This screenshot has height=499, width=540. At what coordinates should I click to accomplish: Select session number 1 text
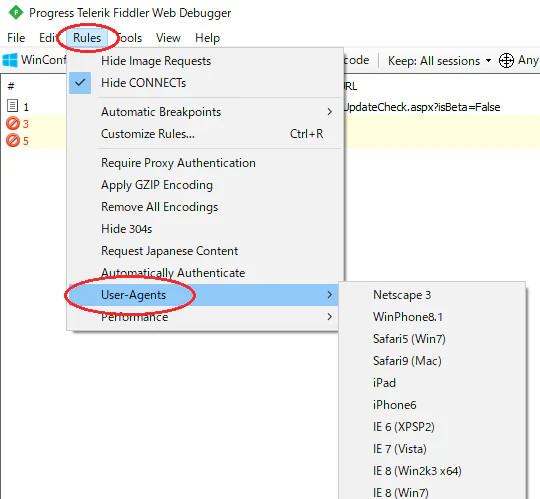26,107
